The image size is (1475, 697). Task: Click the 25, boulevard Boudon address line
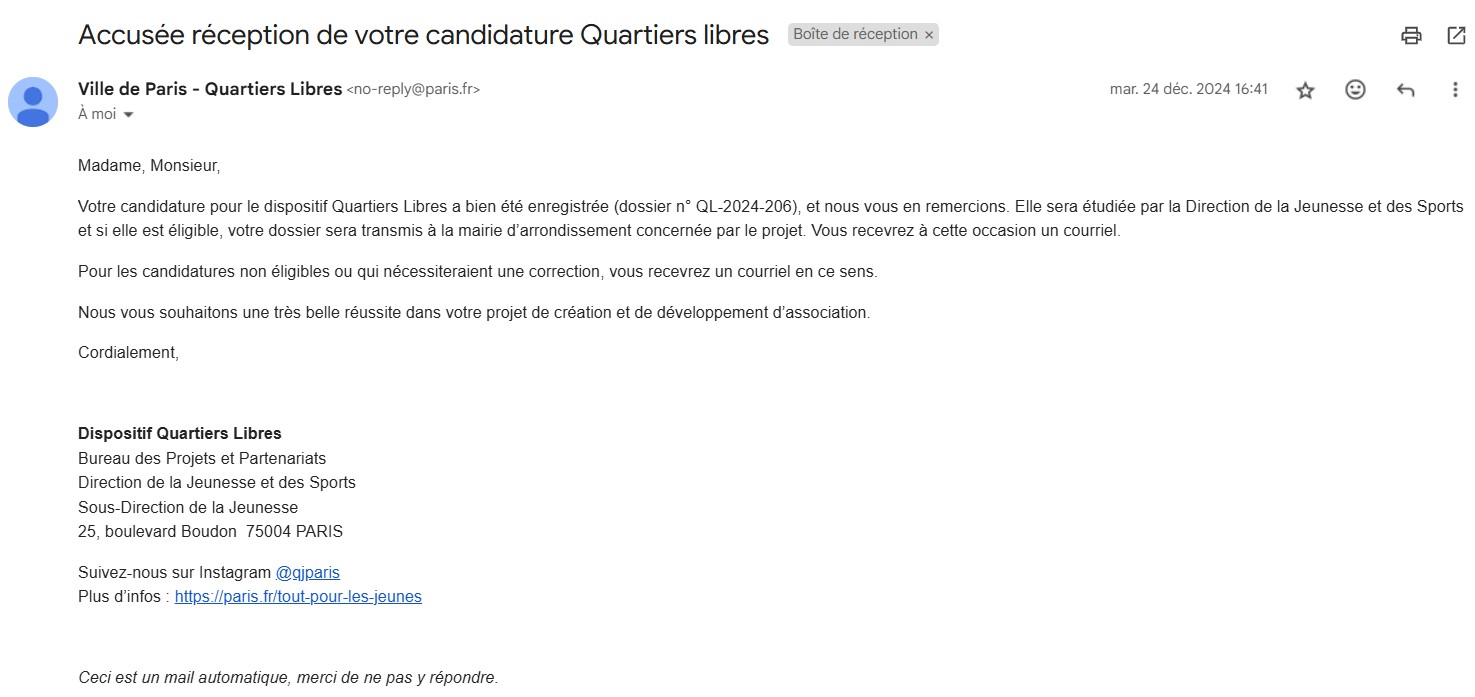pos(210,532)
